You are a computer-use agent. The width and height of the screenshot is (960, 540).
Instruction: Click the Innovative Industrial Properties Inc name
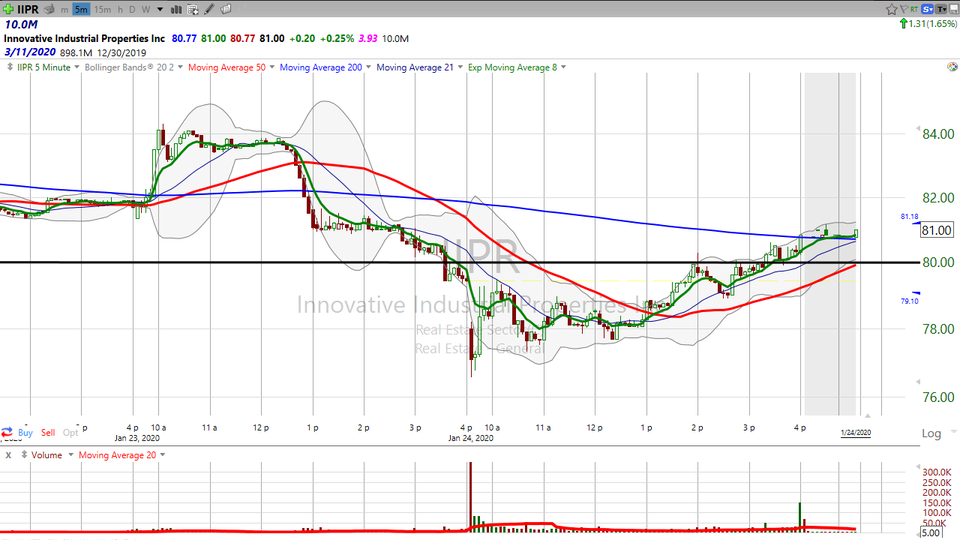point(84,39)
